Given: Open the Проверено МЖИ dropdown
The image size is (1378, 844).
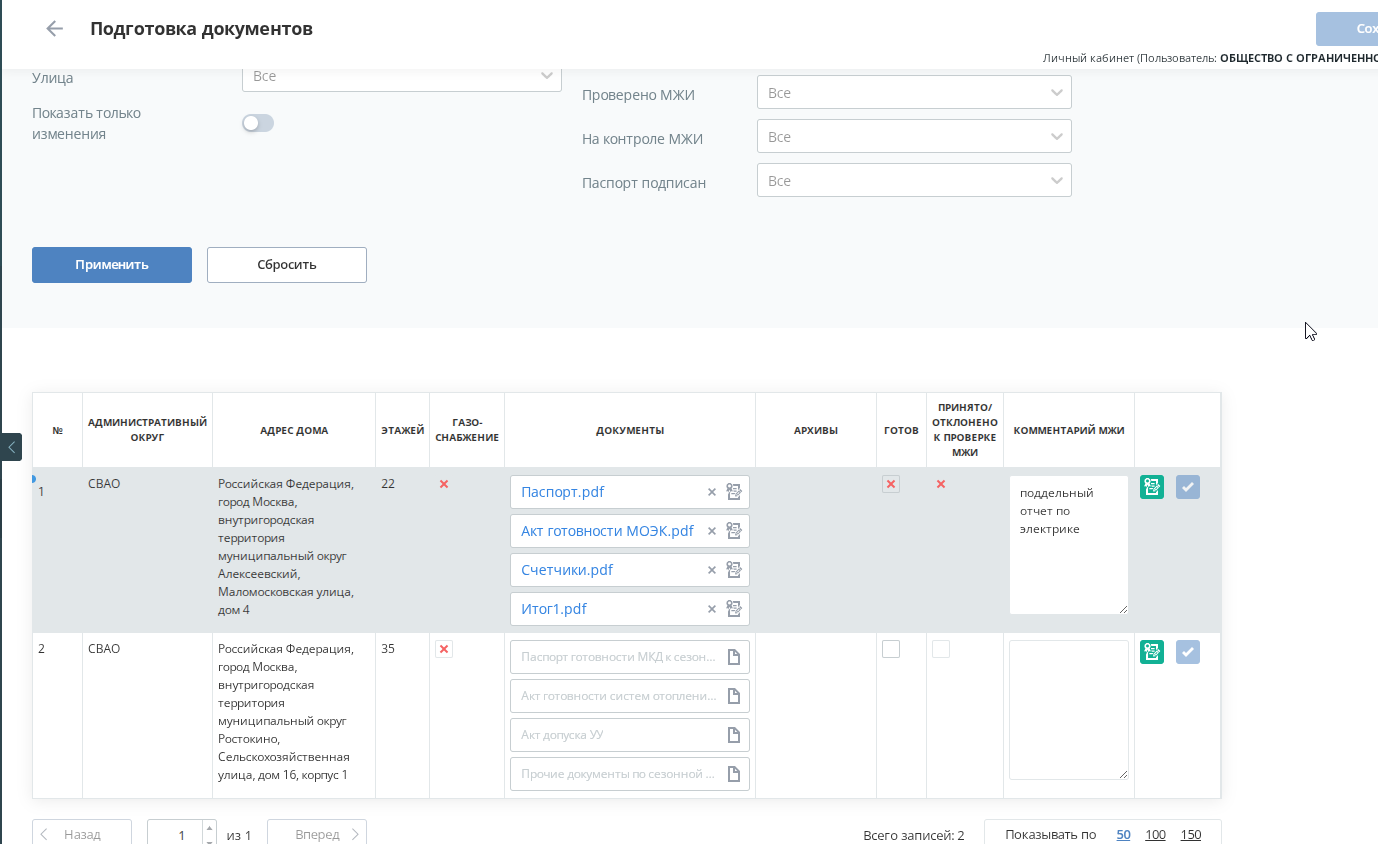Looking at the screenshot, I should [x=914, y=93].
